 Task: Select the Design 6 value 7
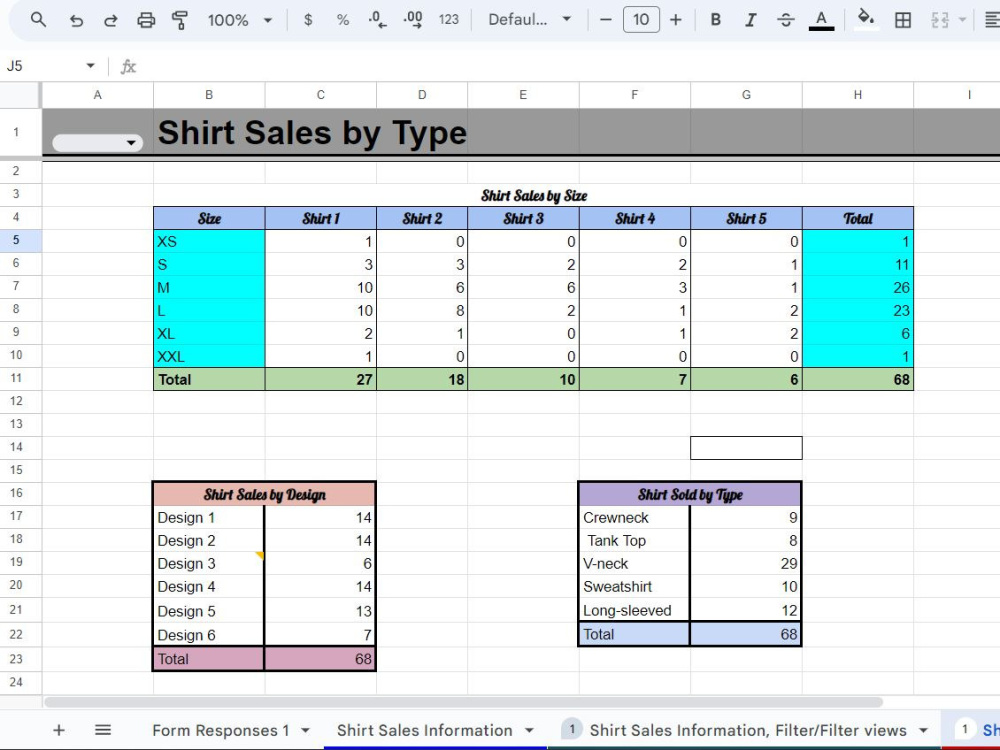320,635
